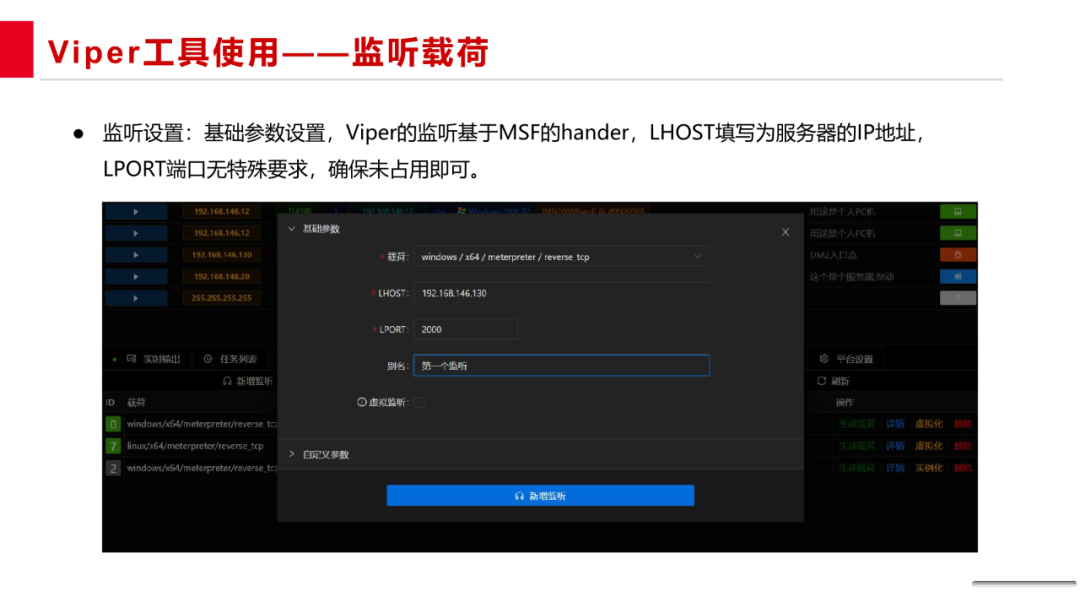The width and height of the screenshot is (1080, 608).
Task: Click the monitor icon on the 实时输出 tab
Action: point(132,359)
